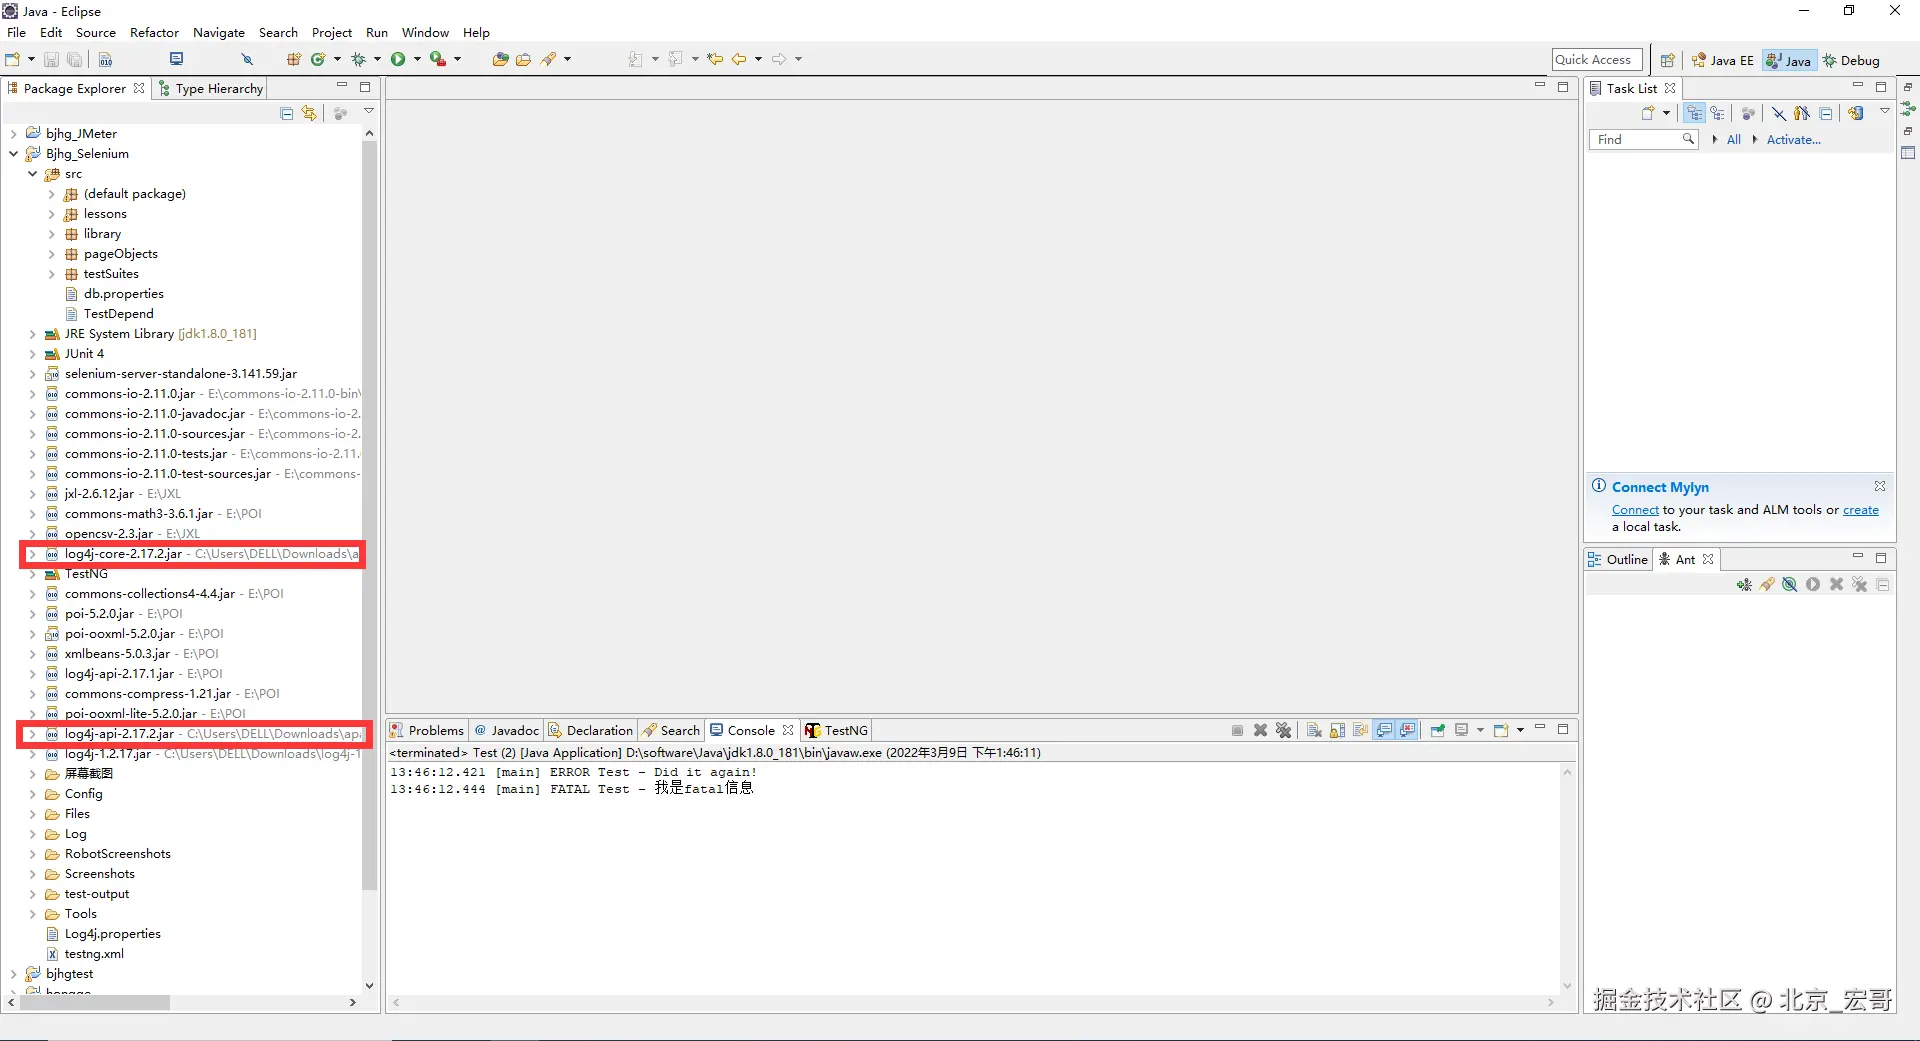Toggle Word Wrap in Console
The image size is (1920, 1041).
[x=1360, y=730]
